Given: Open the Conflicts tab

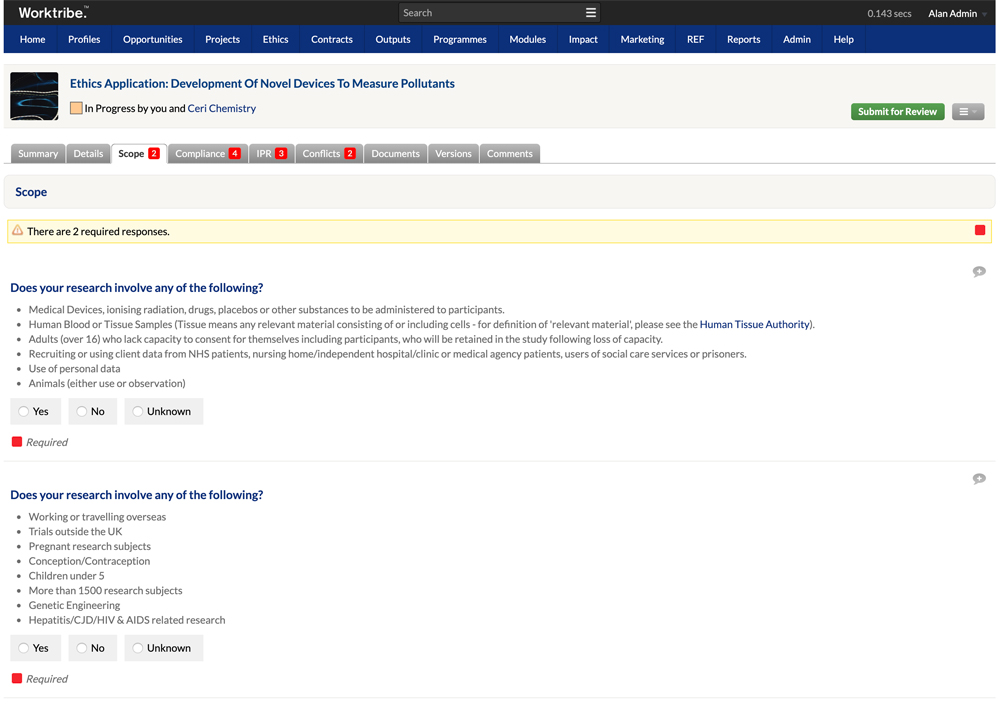Looking at the screenshot, I should [329, 154].
